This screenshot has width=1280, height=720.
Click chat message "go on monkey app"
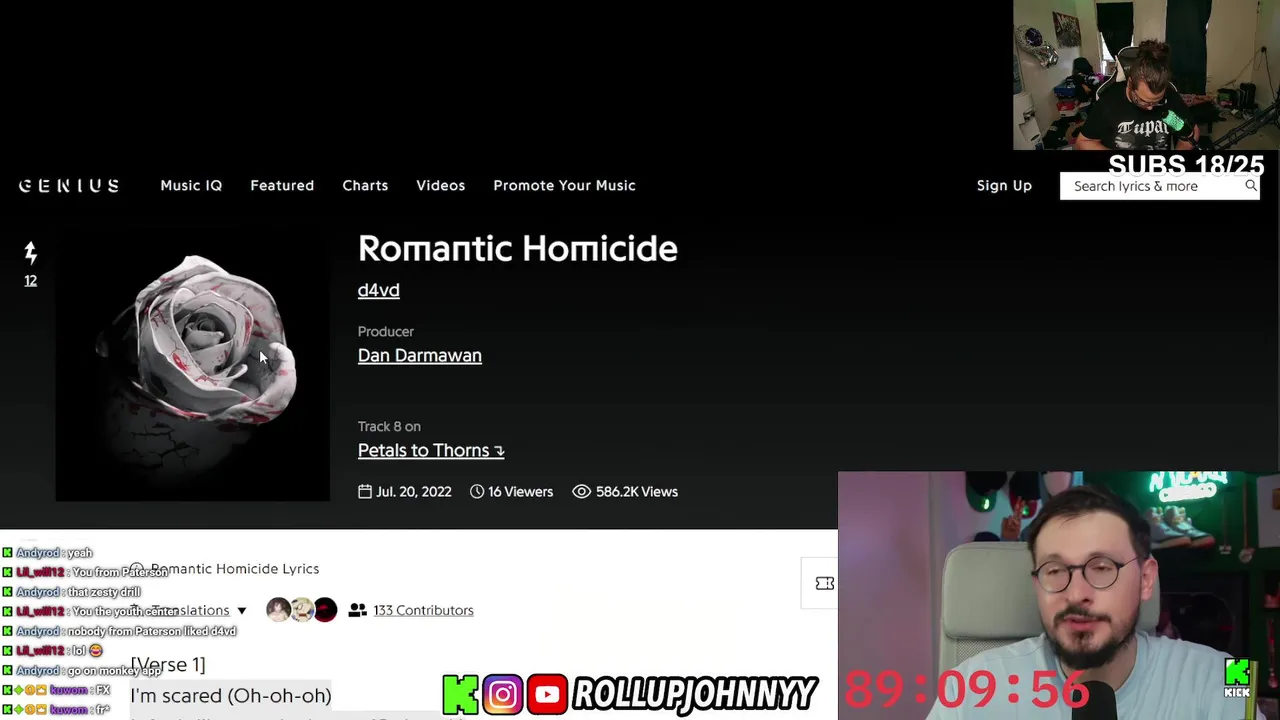point(114,670)
